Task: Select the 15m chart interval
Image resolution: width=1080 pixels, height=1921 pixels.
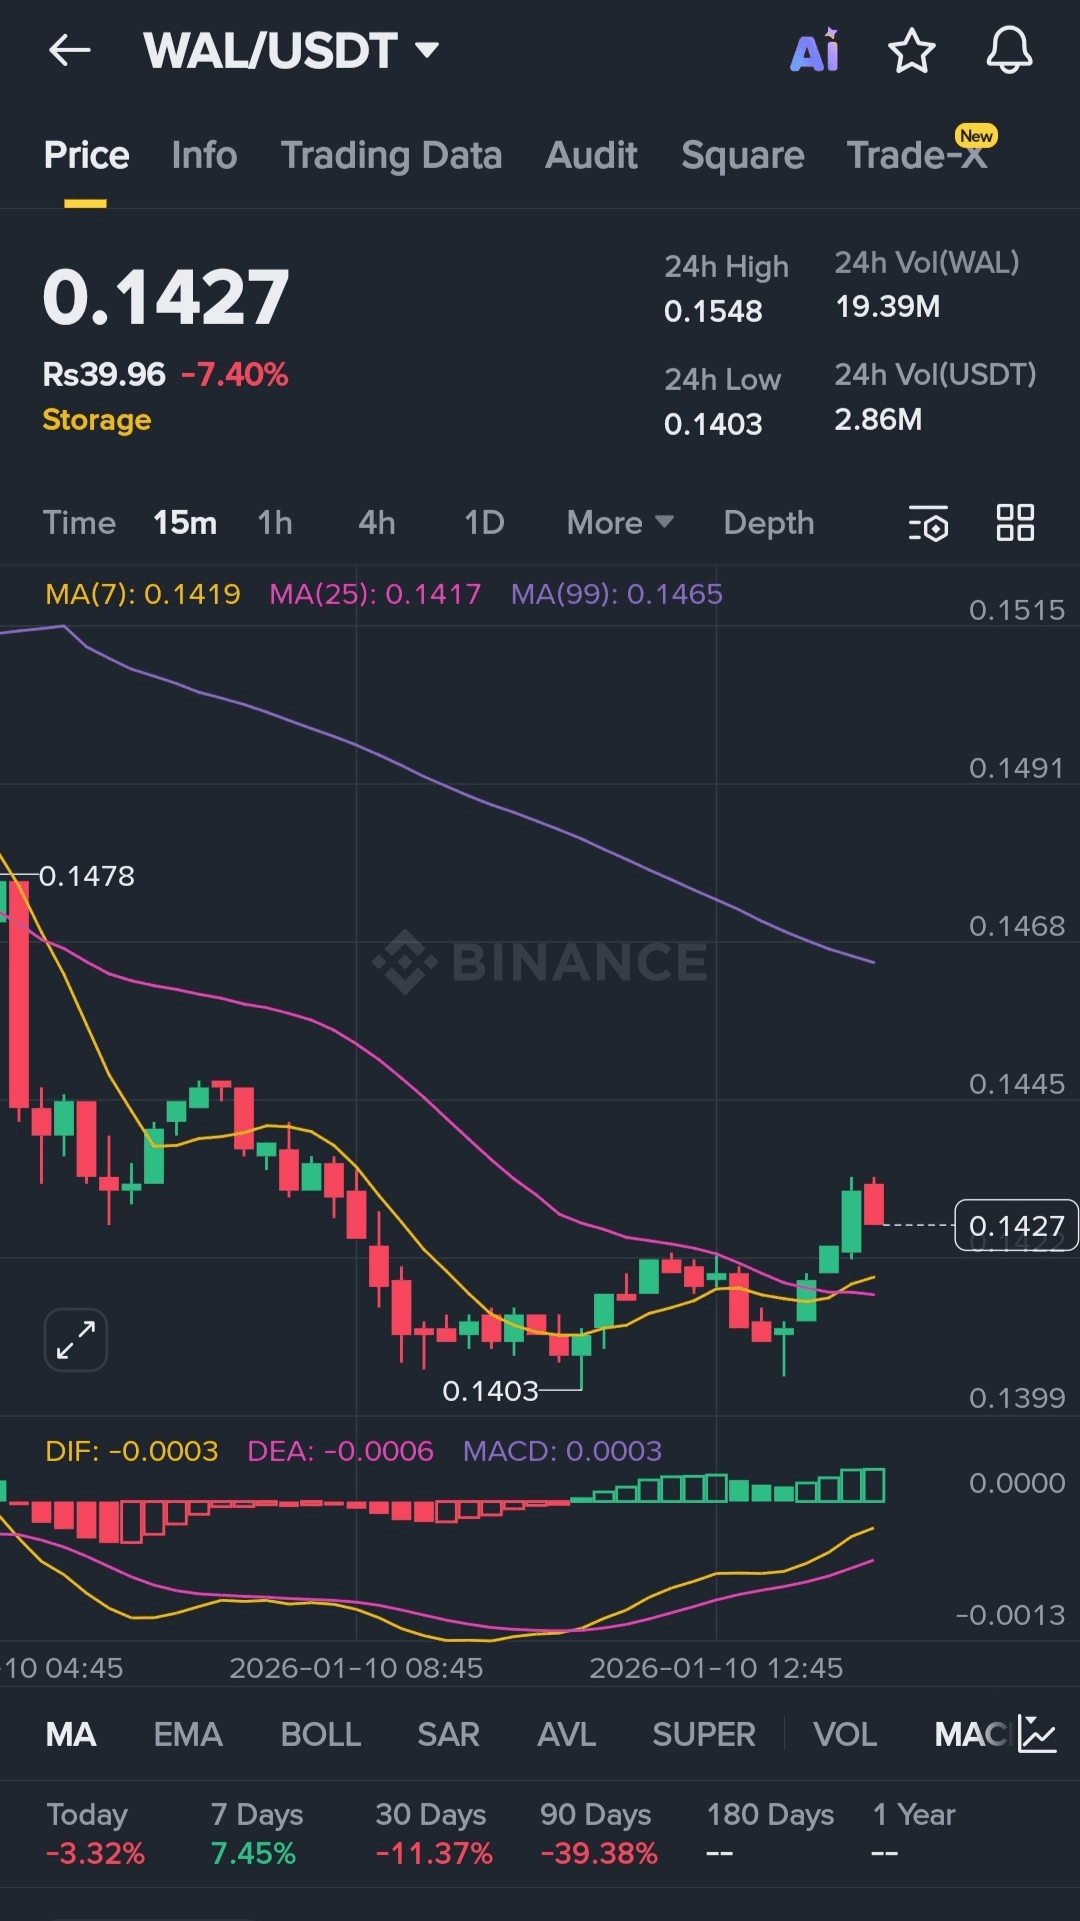Action: point(185,522)
